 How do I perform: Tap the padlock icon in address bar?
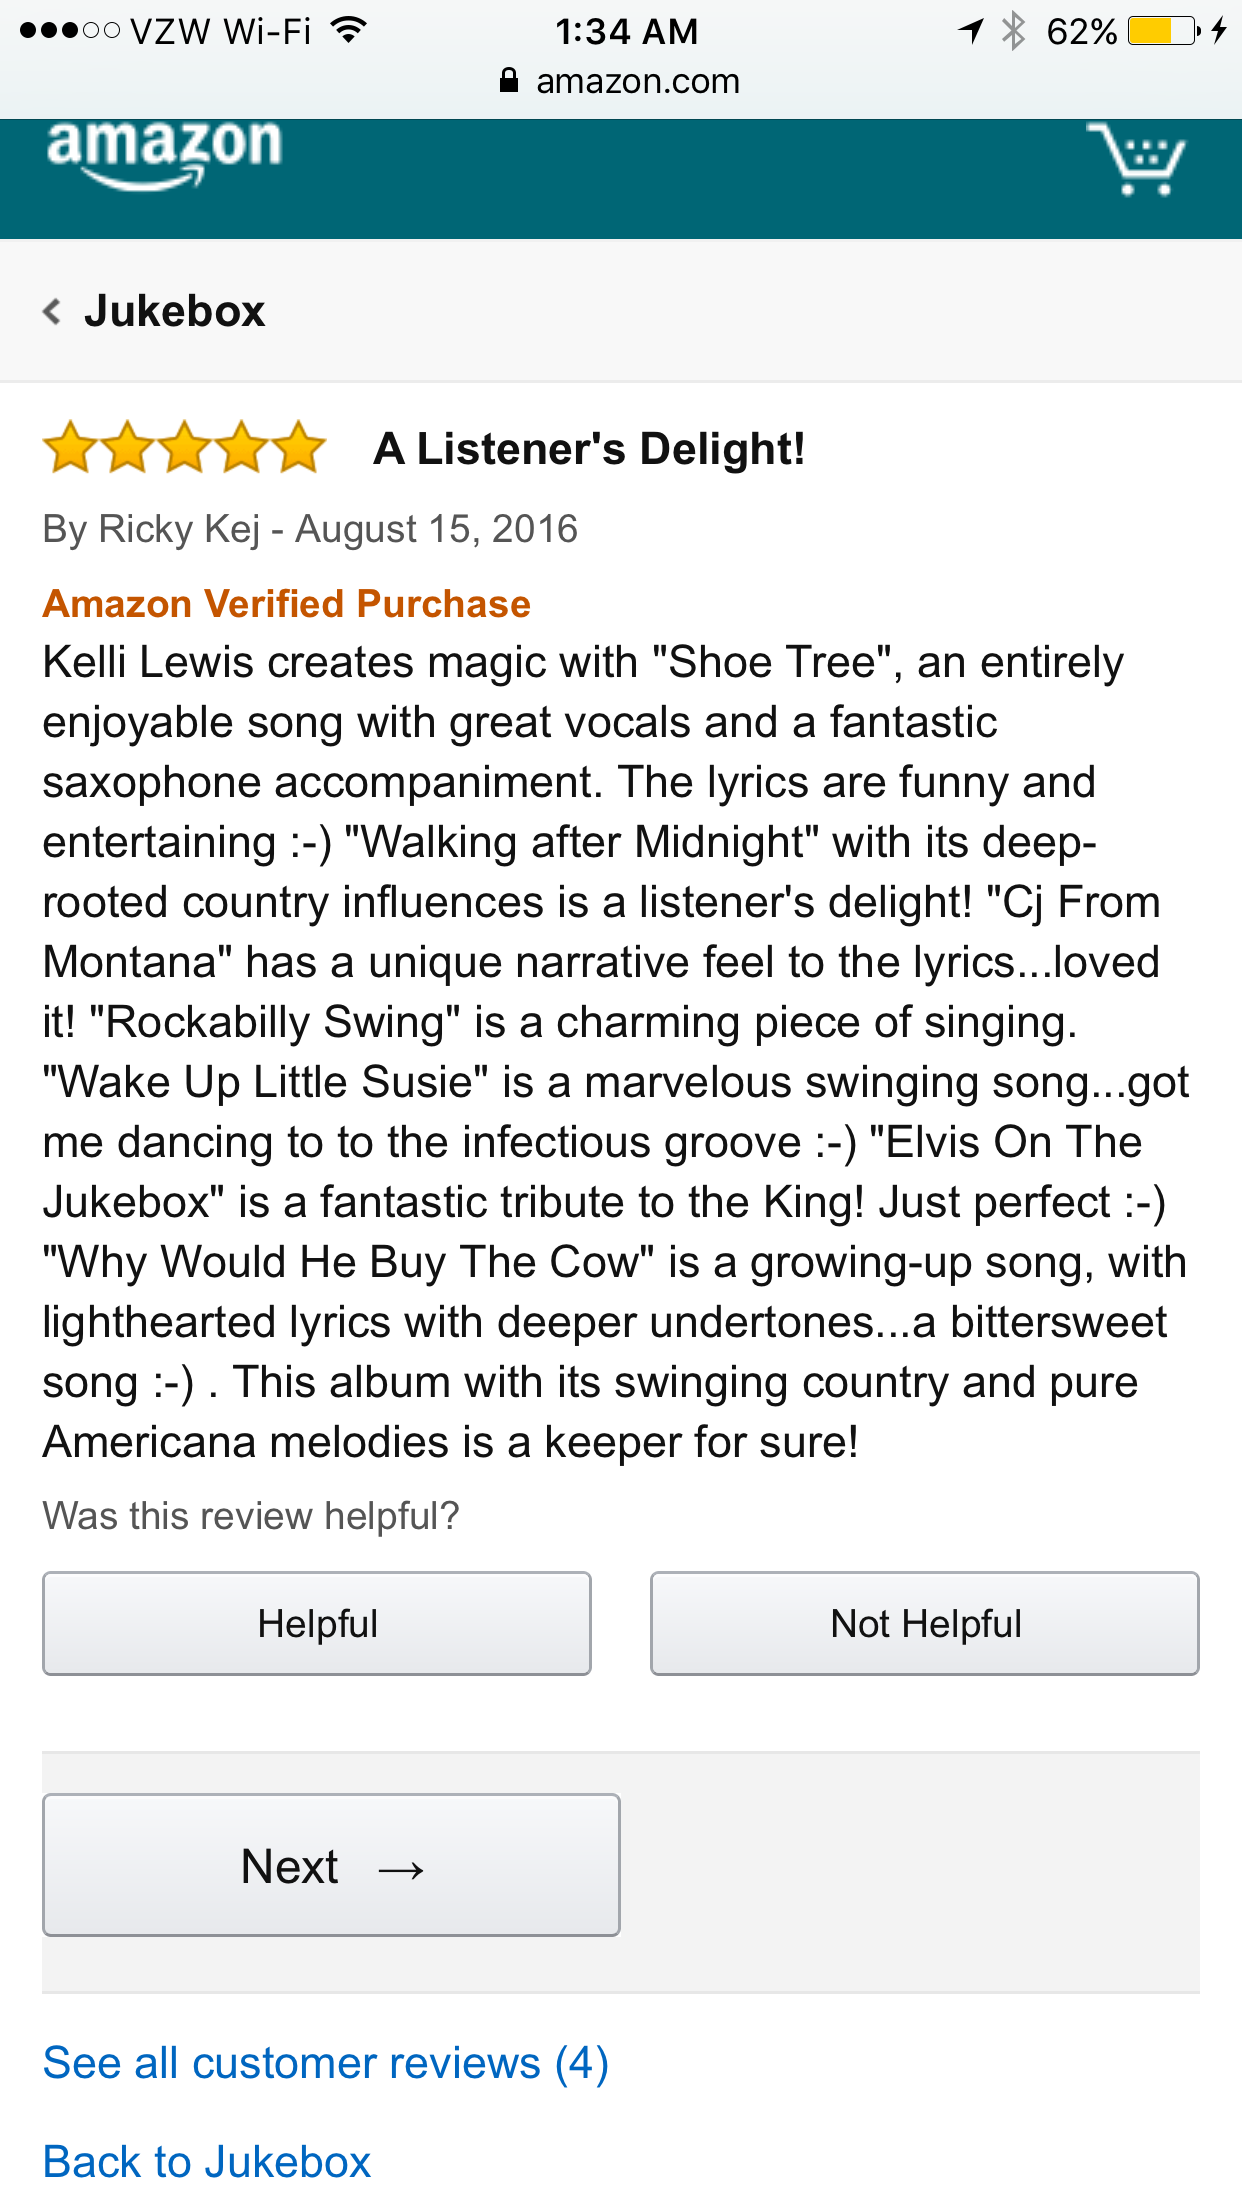point(509,81)
